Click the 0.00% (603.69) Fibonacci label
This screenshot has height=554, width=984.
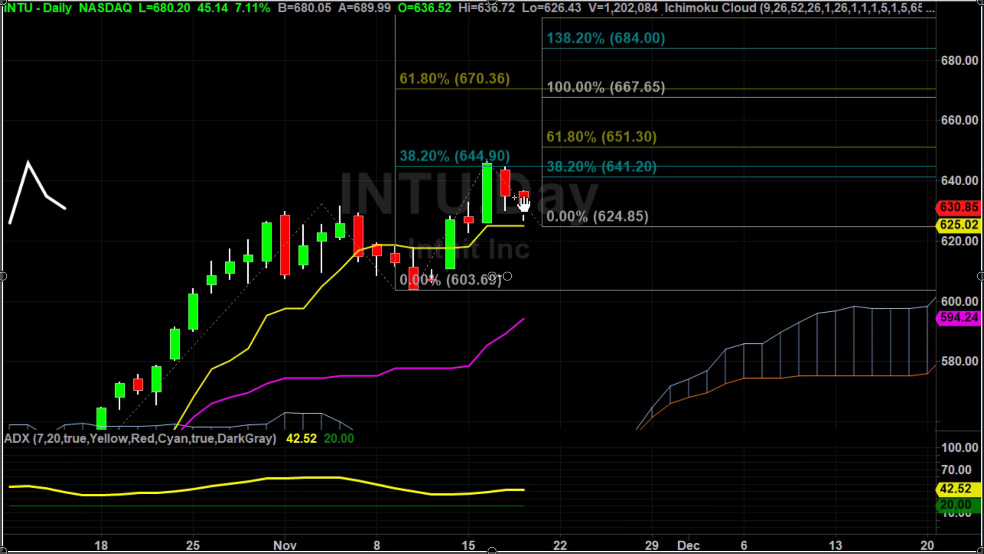click(451, 280)
